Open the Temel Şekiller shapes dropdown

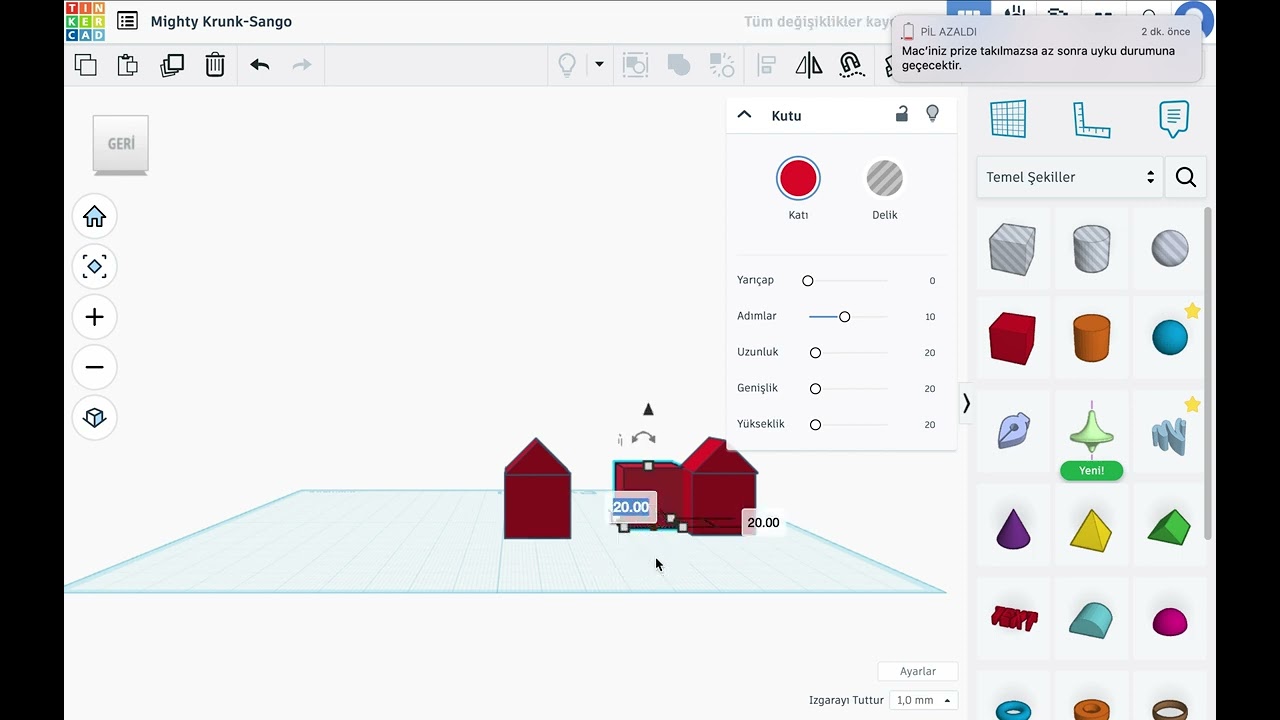pyautogui.click(x=1070, y=177)
